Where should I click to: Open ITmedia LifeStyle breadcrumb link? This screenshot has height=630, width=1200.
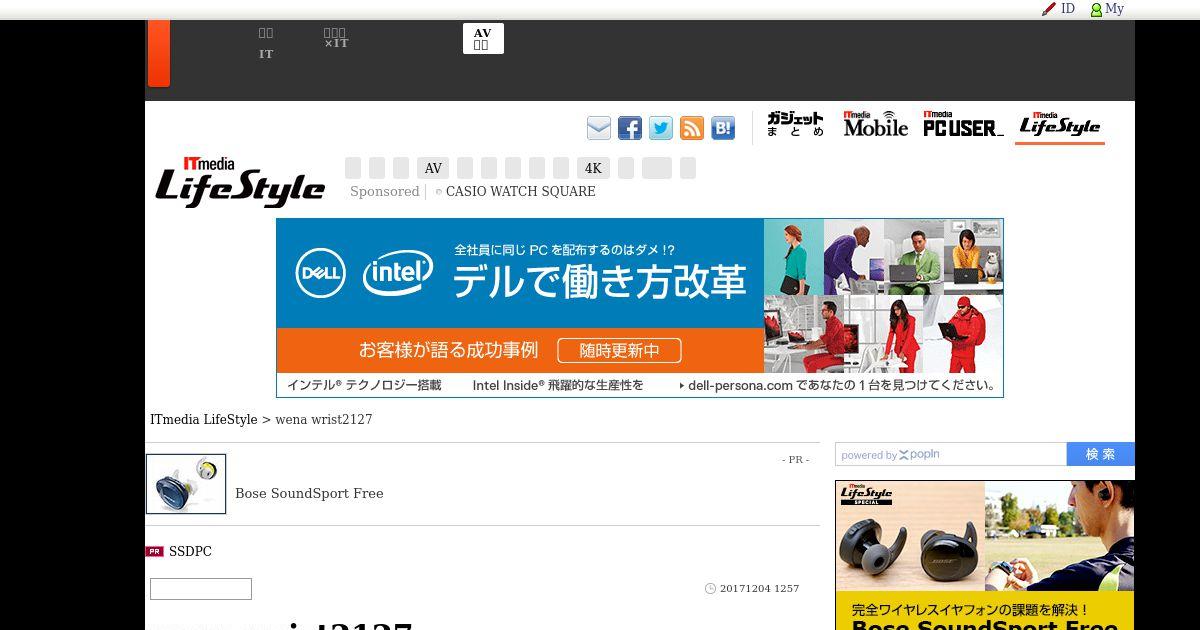tap(204, 420)
